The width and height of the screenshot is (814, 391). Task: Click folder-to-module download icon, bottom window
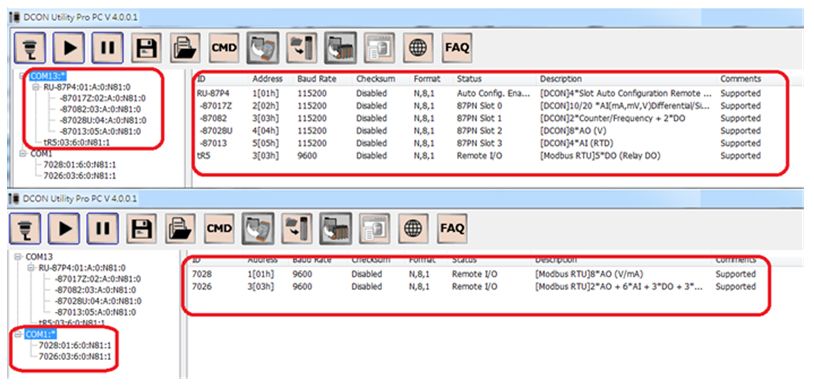[x=297, y=228]
